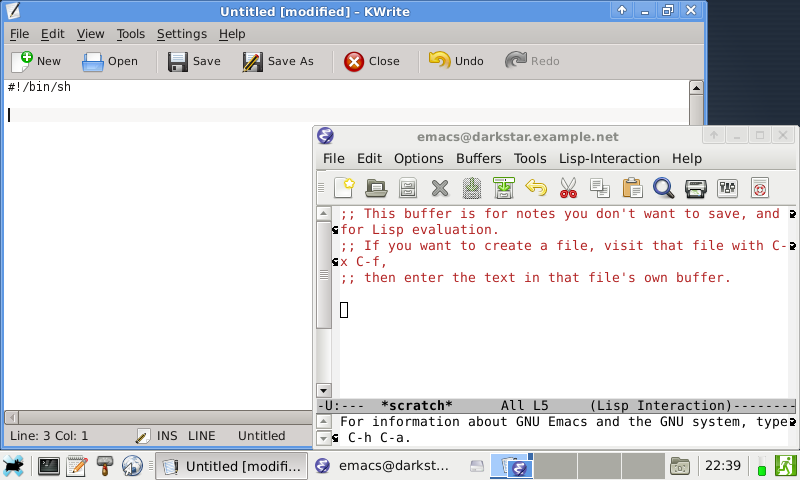Viewport: 800px width, 480px height.
Task: Toggle INS insert mode in KWrite status bar
Action: (x=167, y=436)
